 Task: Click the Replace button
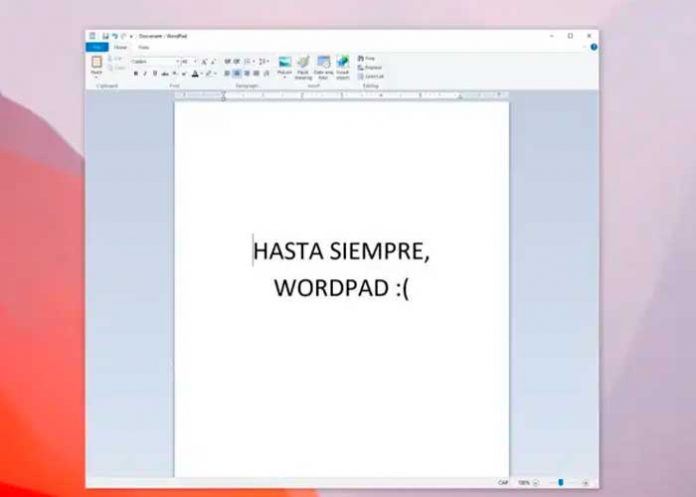click(x=369, y=67)
